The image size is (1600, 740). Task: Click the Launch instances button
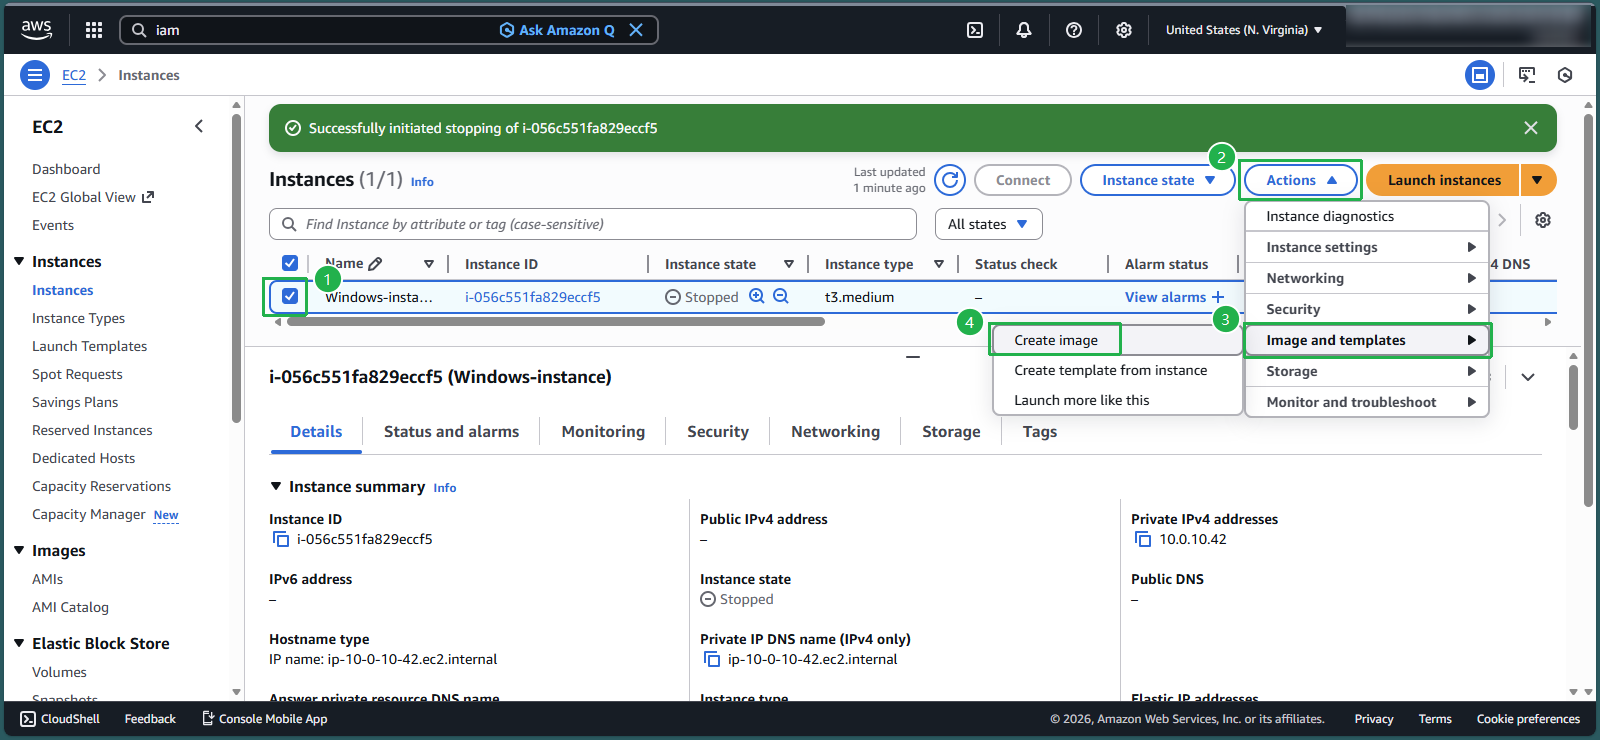point(1443,180)
